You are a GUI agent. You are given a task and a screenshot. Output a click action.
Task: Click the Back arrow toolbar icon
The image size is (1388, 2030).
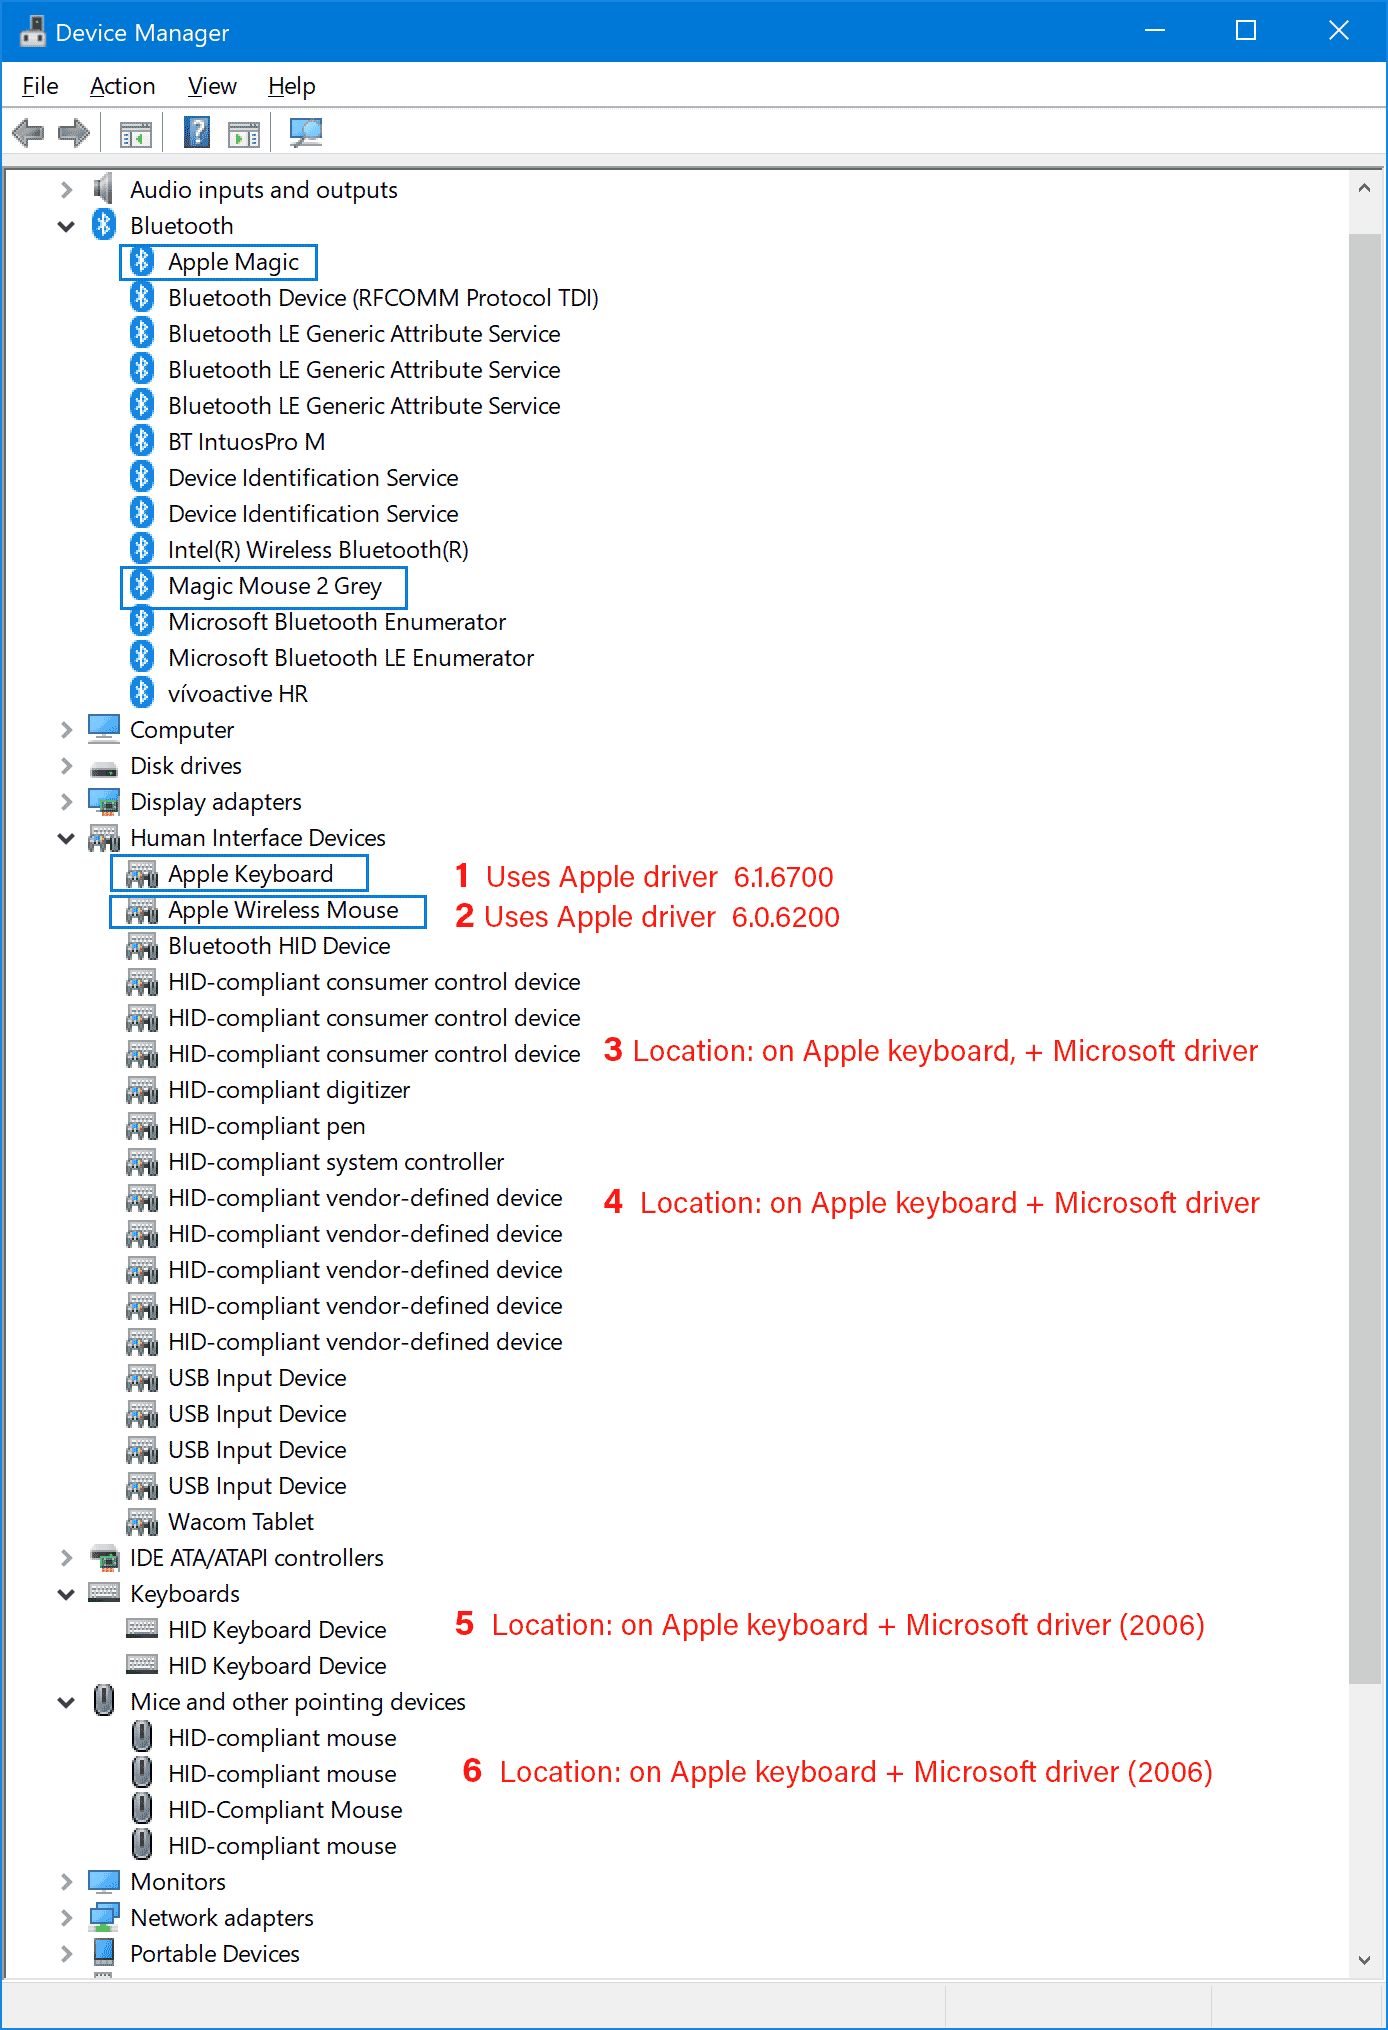pyautogui.click(x=28, y=132)
